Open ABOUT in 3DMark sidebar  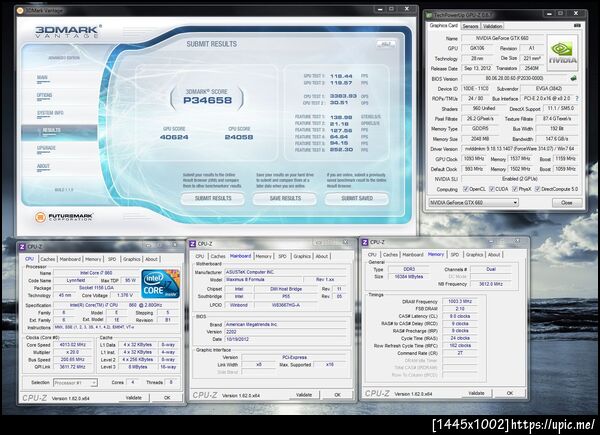[x=43, y=166]
